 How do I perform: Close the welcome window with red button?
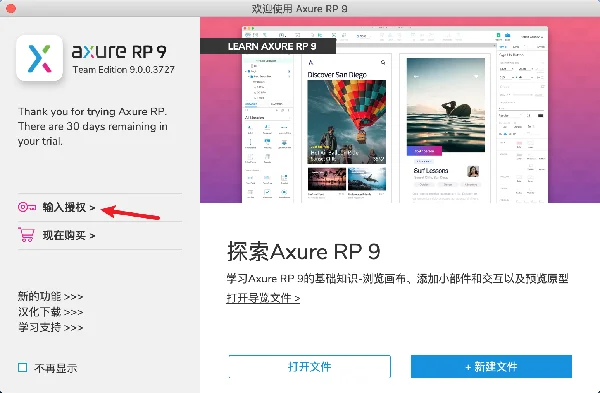(11, 8)
